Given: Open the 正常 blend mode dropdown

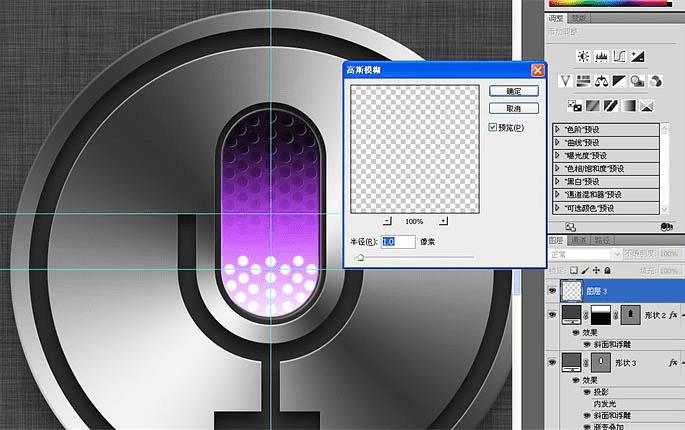Looking at the screenshot, I should [585, 254].
